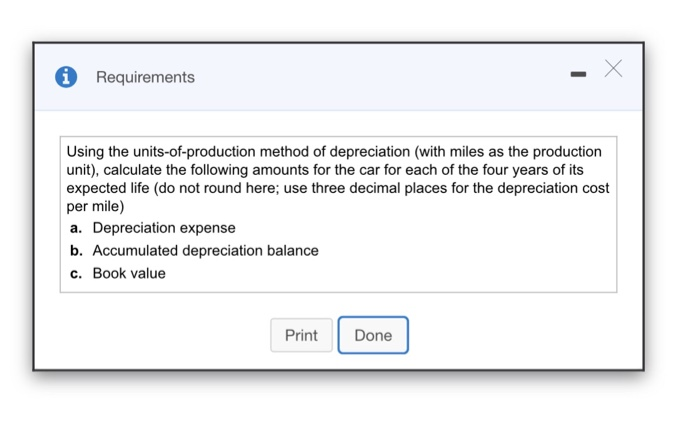
Task: Click the blank area right of Book value
Action: [400, 273]
